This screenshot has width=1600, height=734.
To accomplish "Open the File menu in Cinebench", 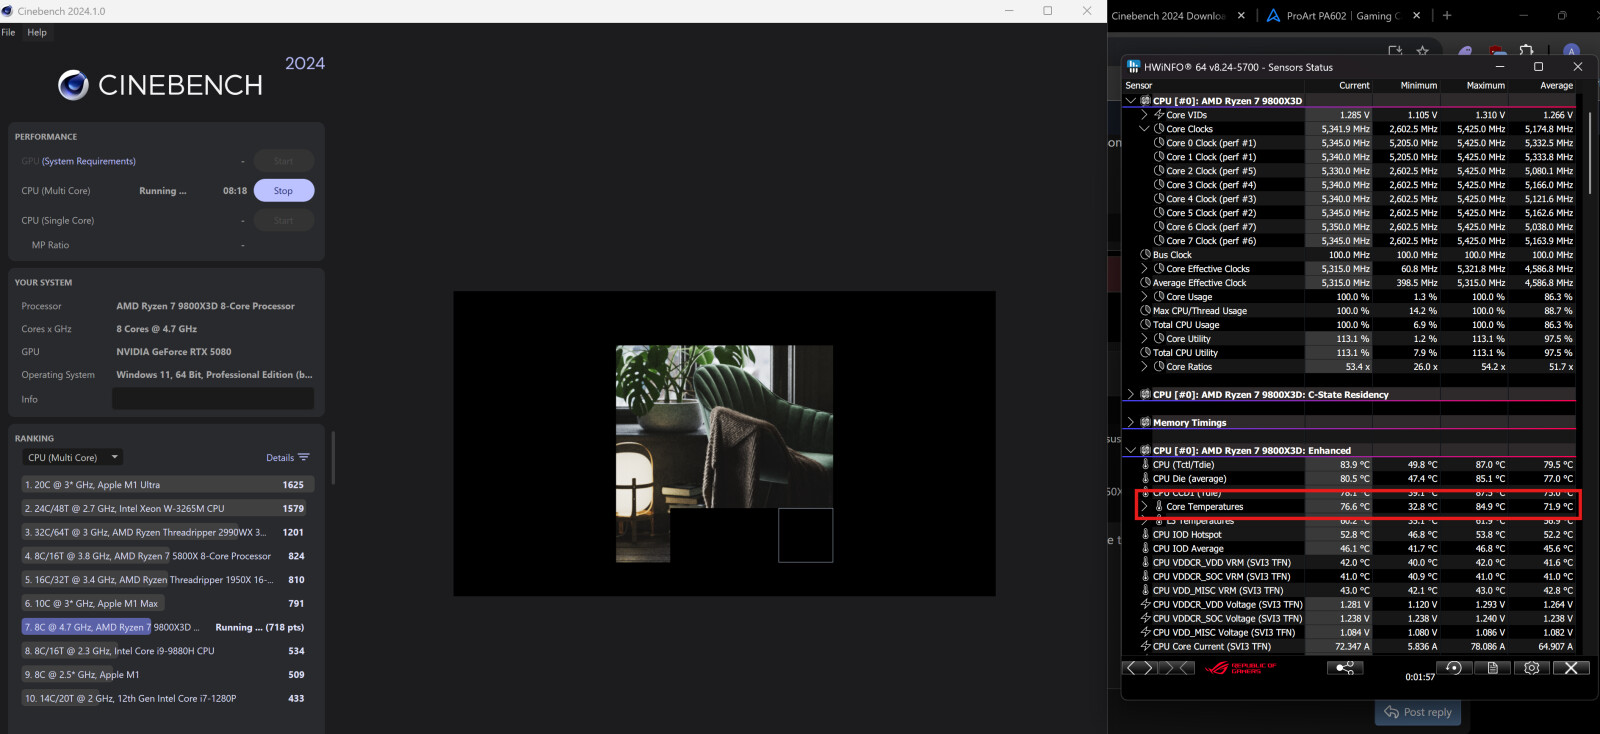I will [8, 32].
